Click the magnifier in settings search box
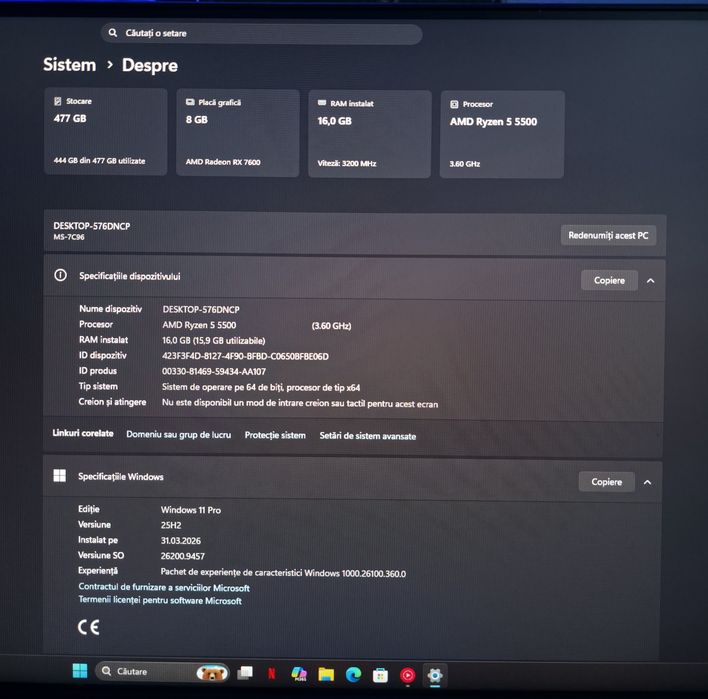The width and height of the screenshot is (708, 699). pos(113,33)
